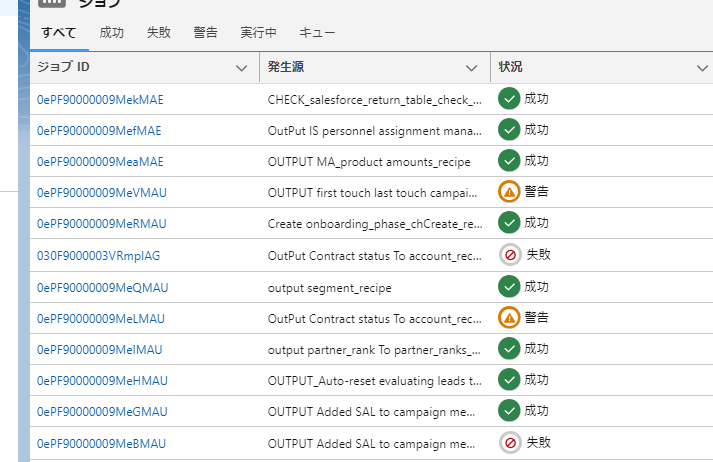Open the 成功 tab

point(111,33)
